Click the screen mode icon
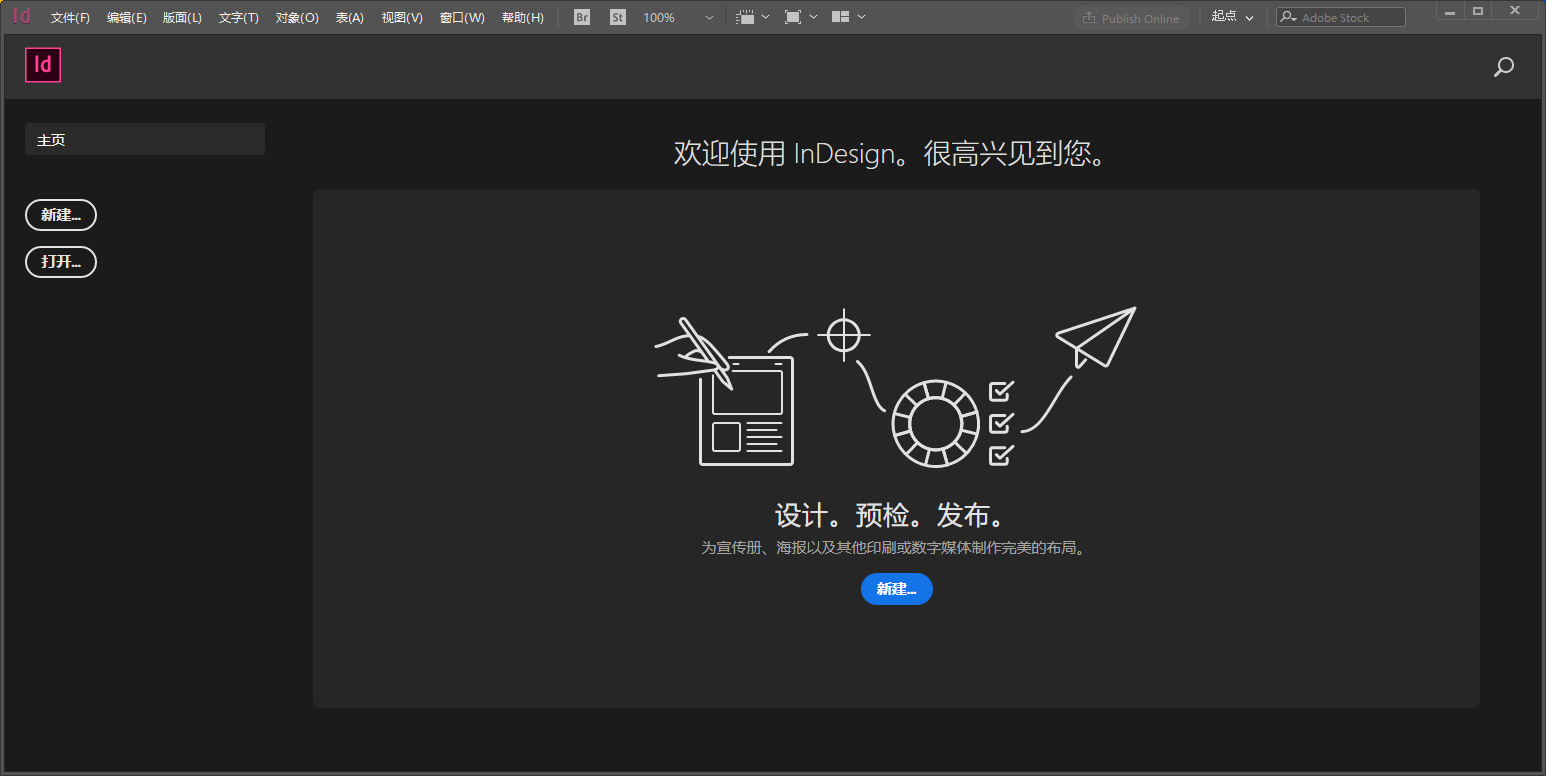The width and height of the screenshot is (1546, 776). tap(795, 16)
